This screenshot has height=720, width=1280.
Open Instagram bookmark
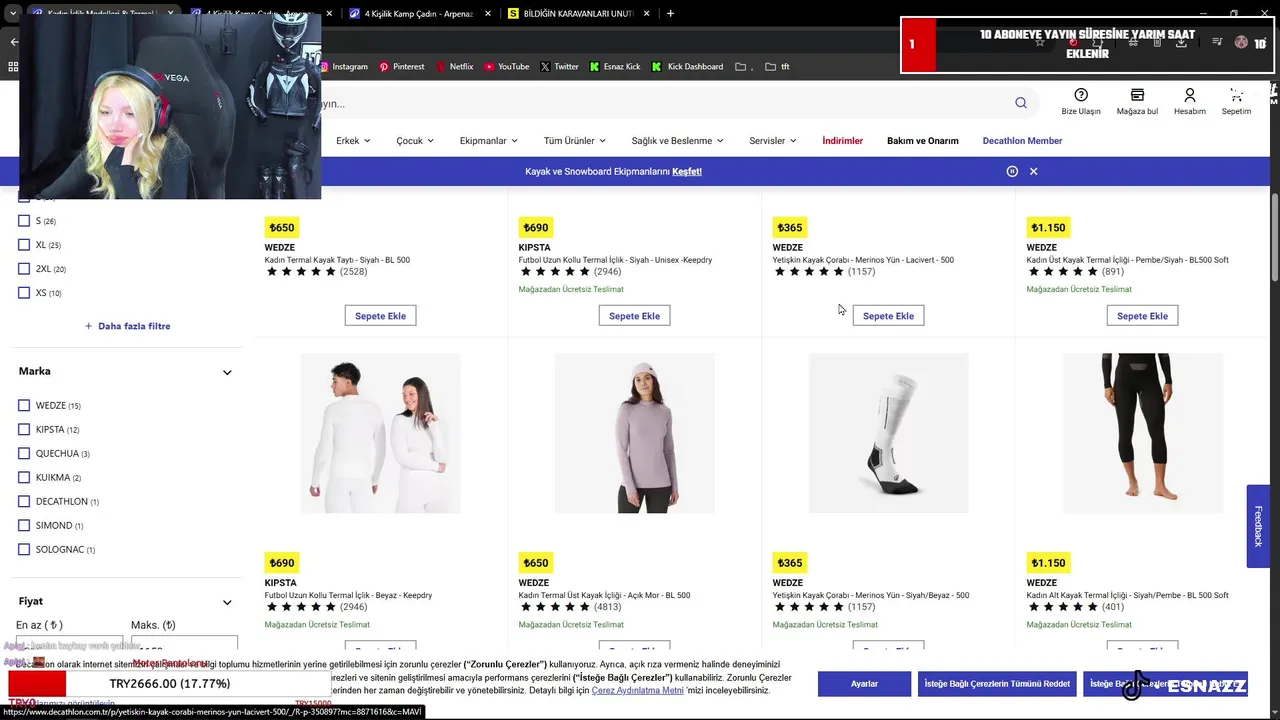click(x=343, y=67)
